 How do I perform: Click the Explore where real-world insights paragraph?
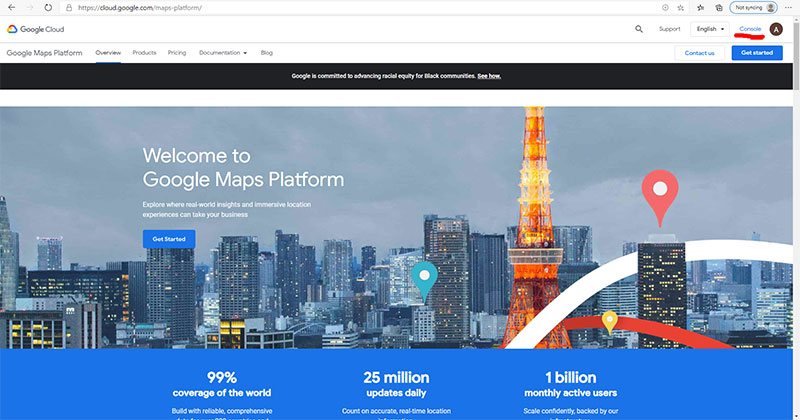pyautogui.click(x=227, y=209)
